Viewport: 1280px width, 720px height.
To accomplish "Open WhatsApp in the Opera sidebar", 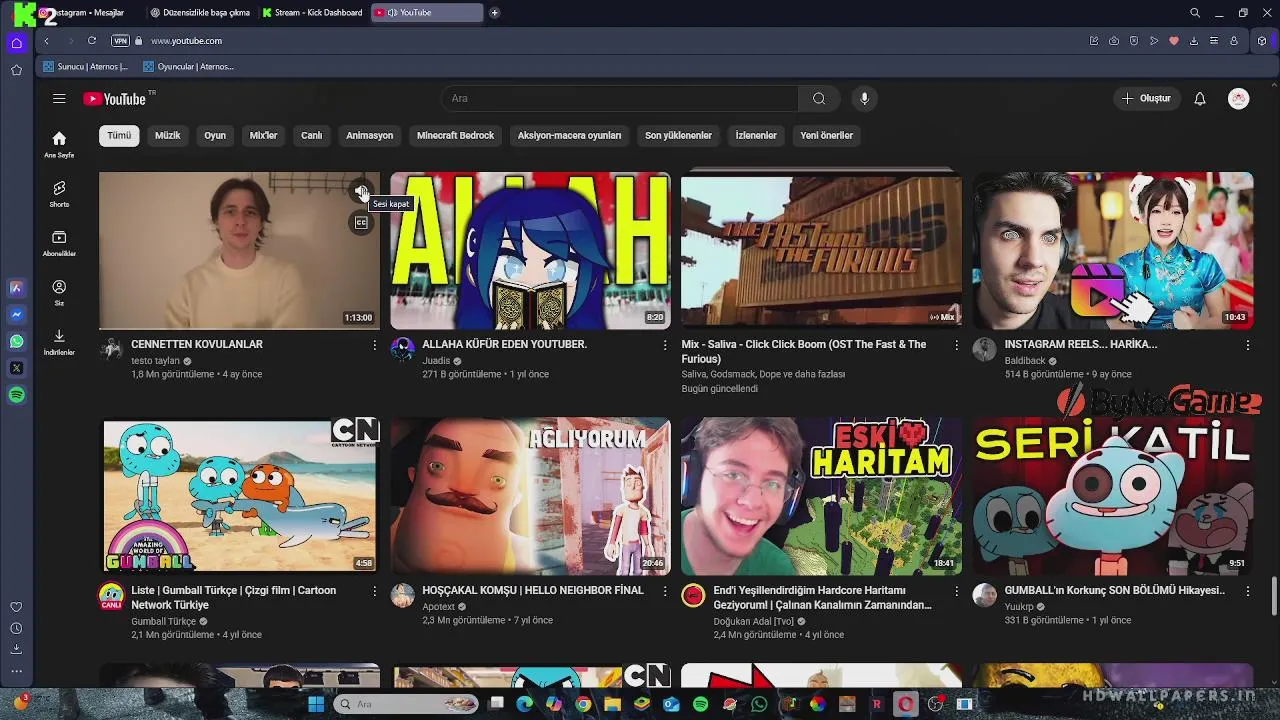I will 17,341.
